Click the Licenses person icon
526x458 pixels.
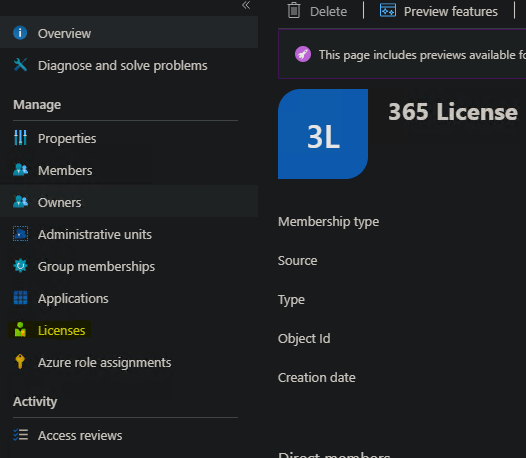pyautogui.click(x=20, y=330)
